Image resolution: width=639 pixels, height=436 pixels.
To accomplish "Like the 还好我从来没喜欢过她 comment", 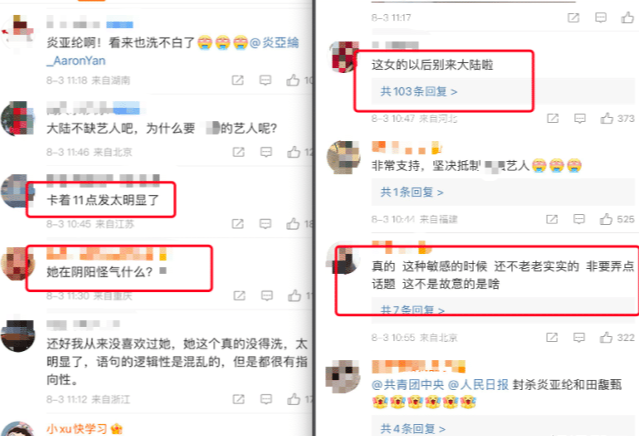I will (x=293, y=399).
